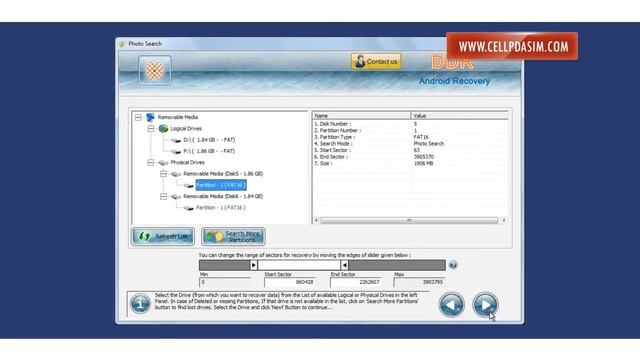
Task: Select the Logical Drives globe icon
Action: pos(163,129)
